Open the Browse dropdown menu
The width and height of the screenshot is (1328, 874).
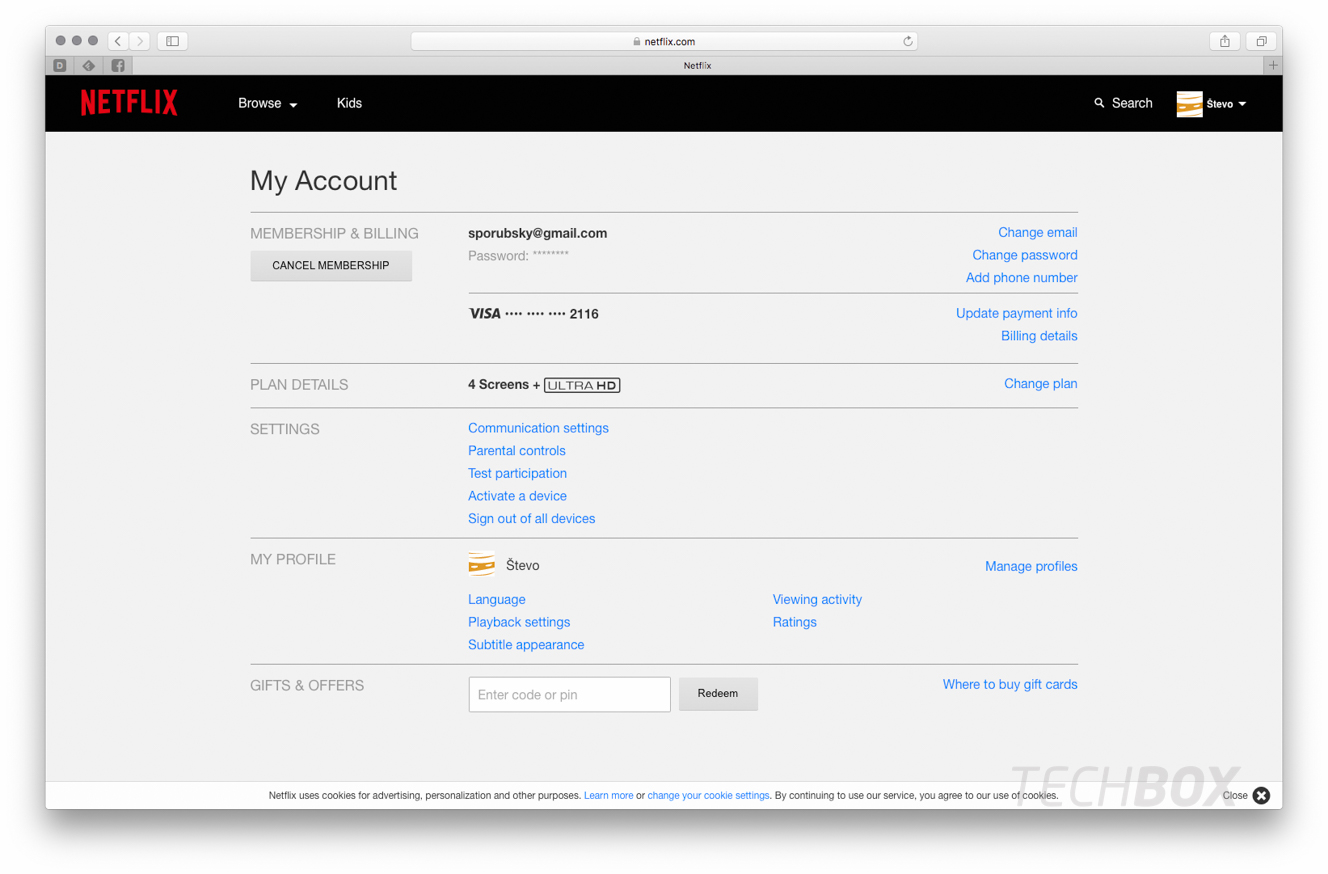coord(268,103)
